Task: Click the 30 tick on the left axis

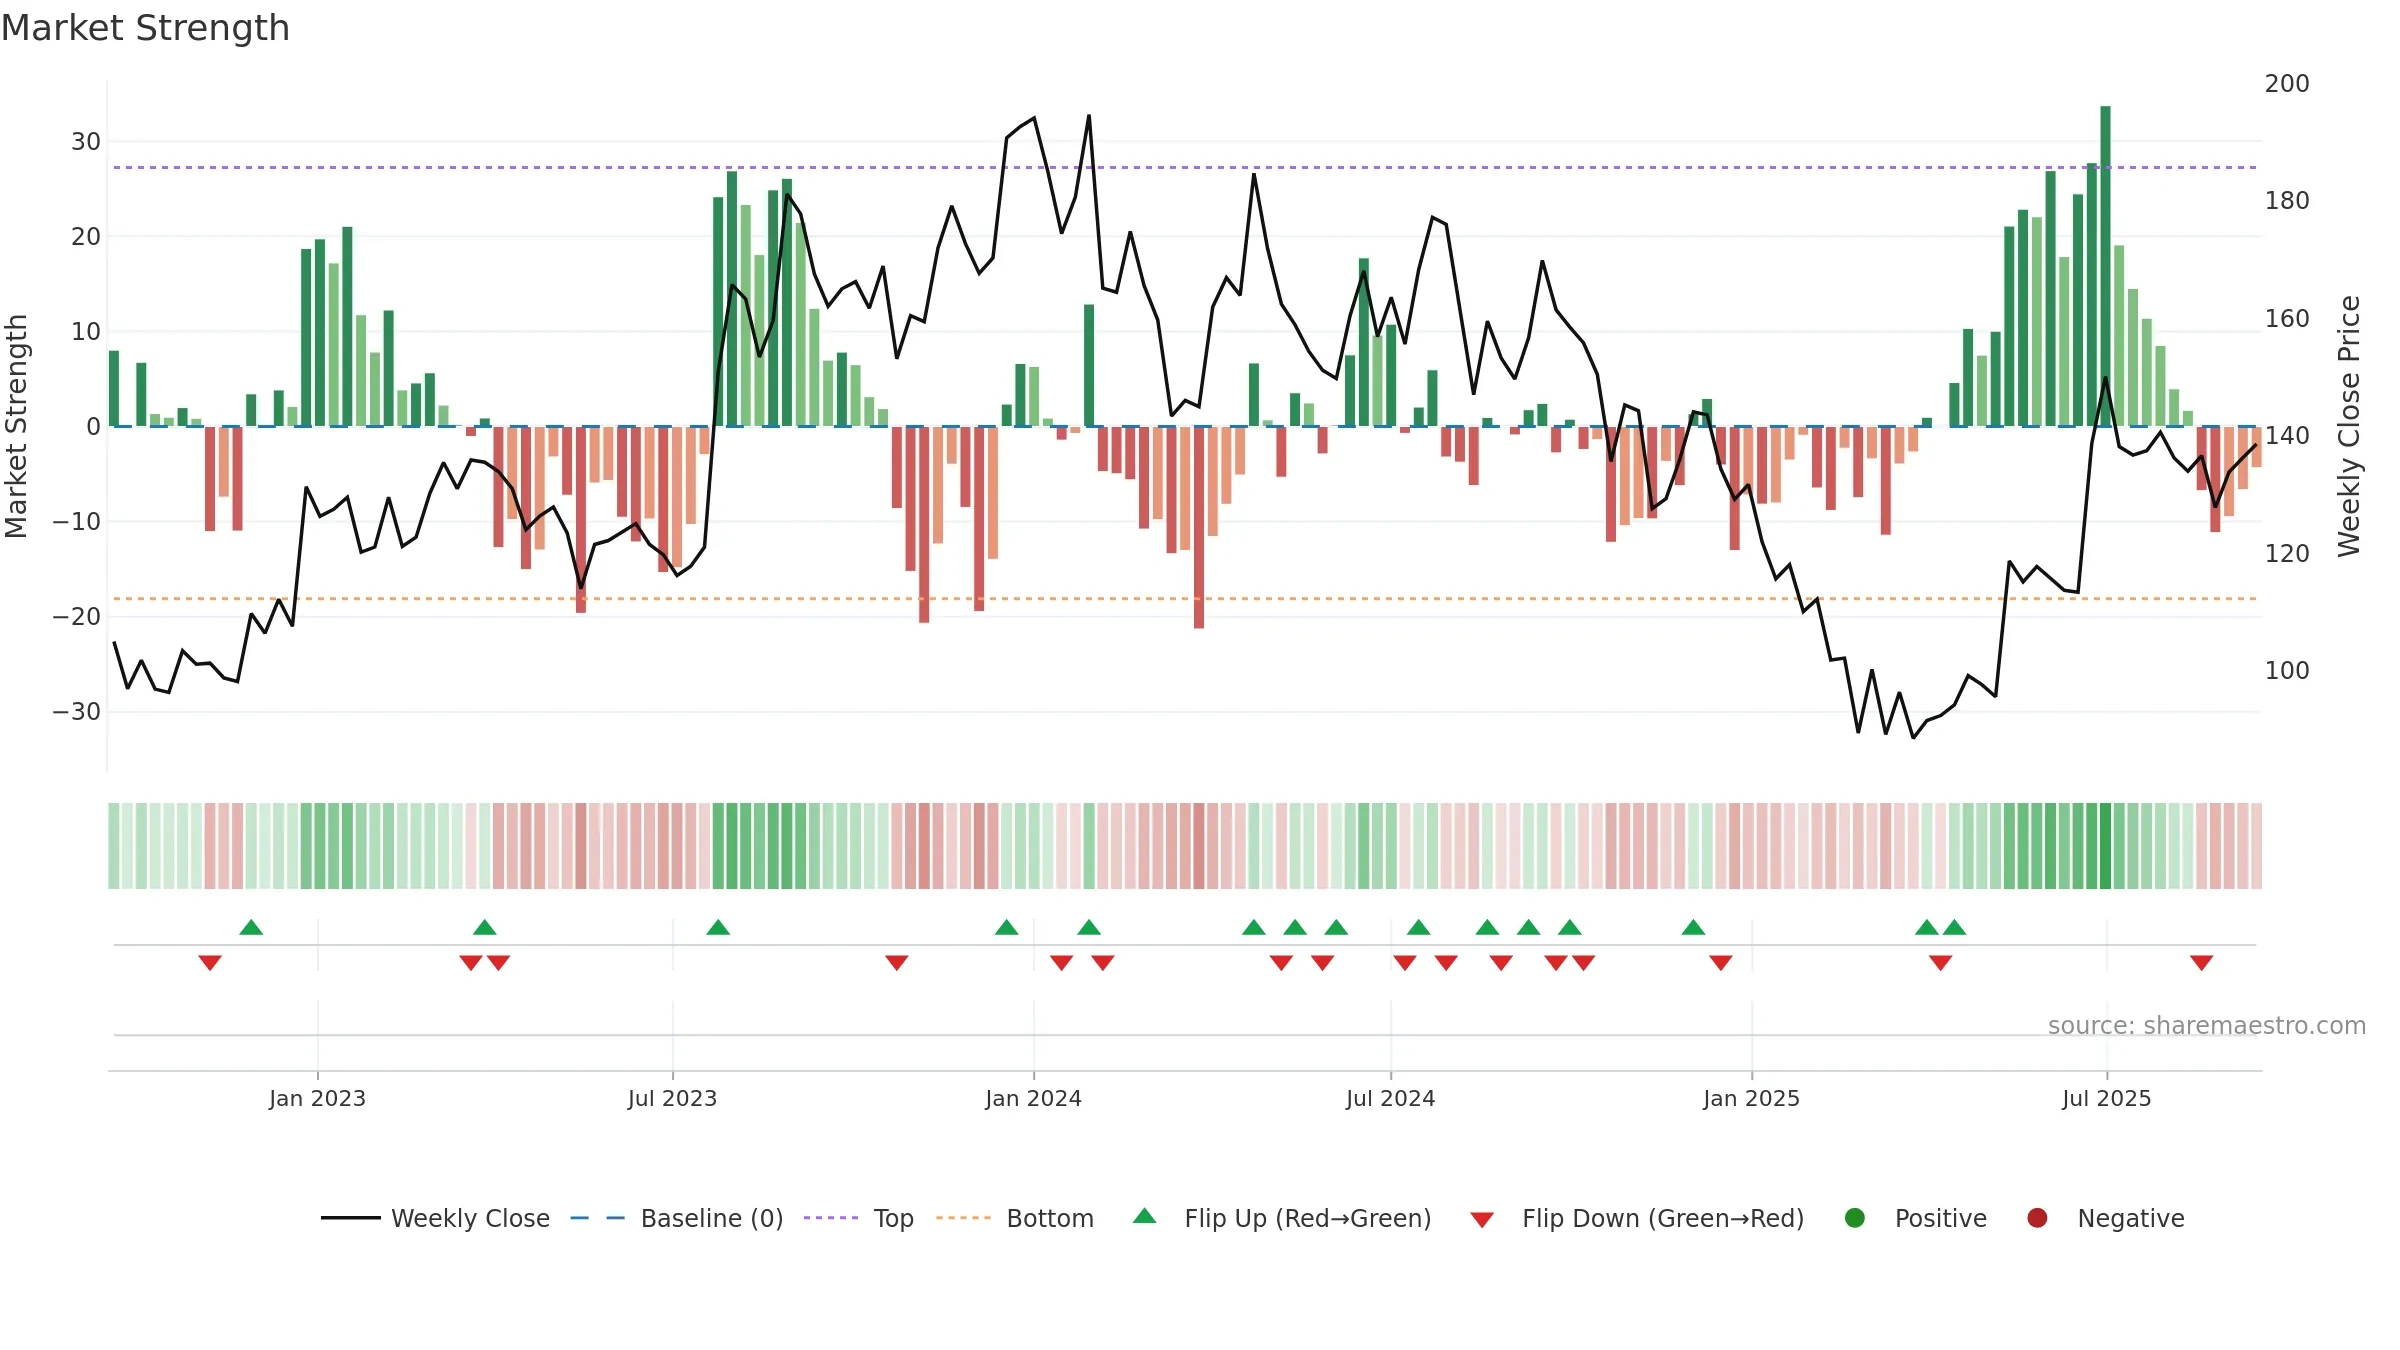Action: click(x=86, y=141)
